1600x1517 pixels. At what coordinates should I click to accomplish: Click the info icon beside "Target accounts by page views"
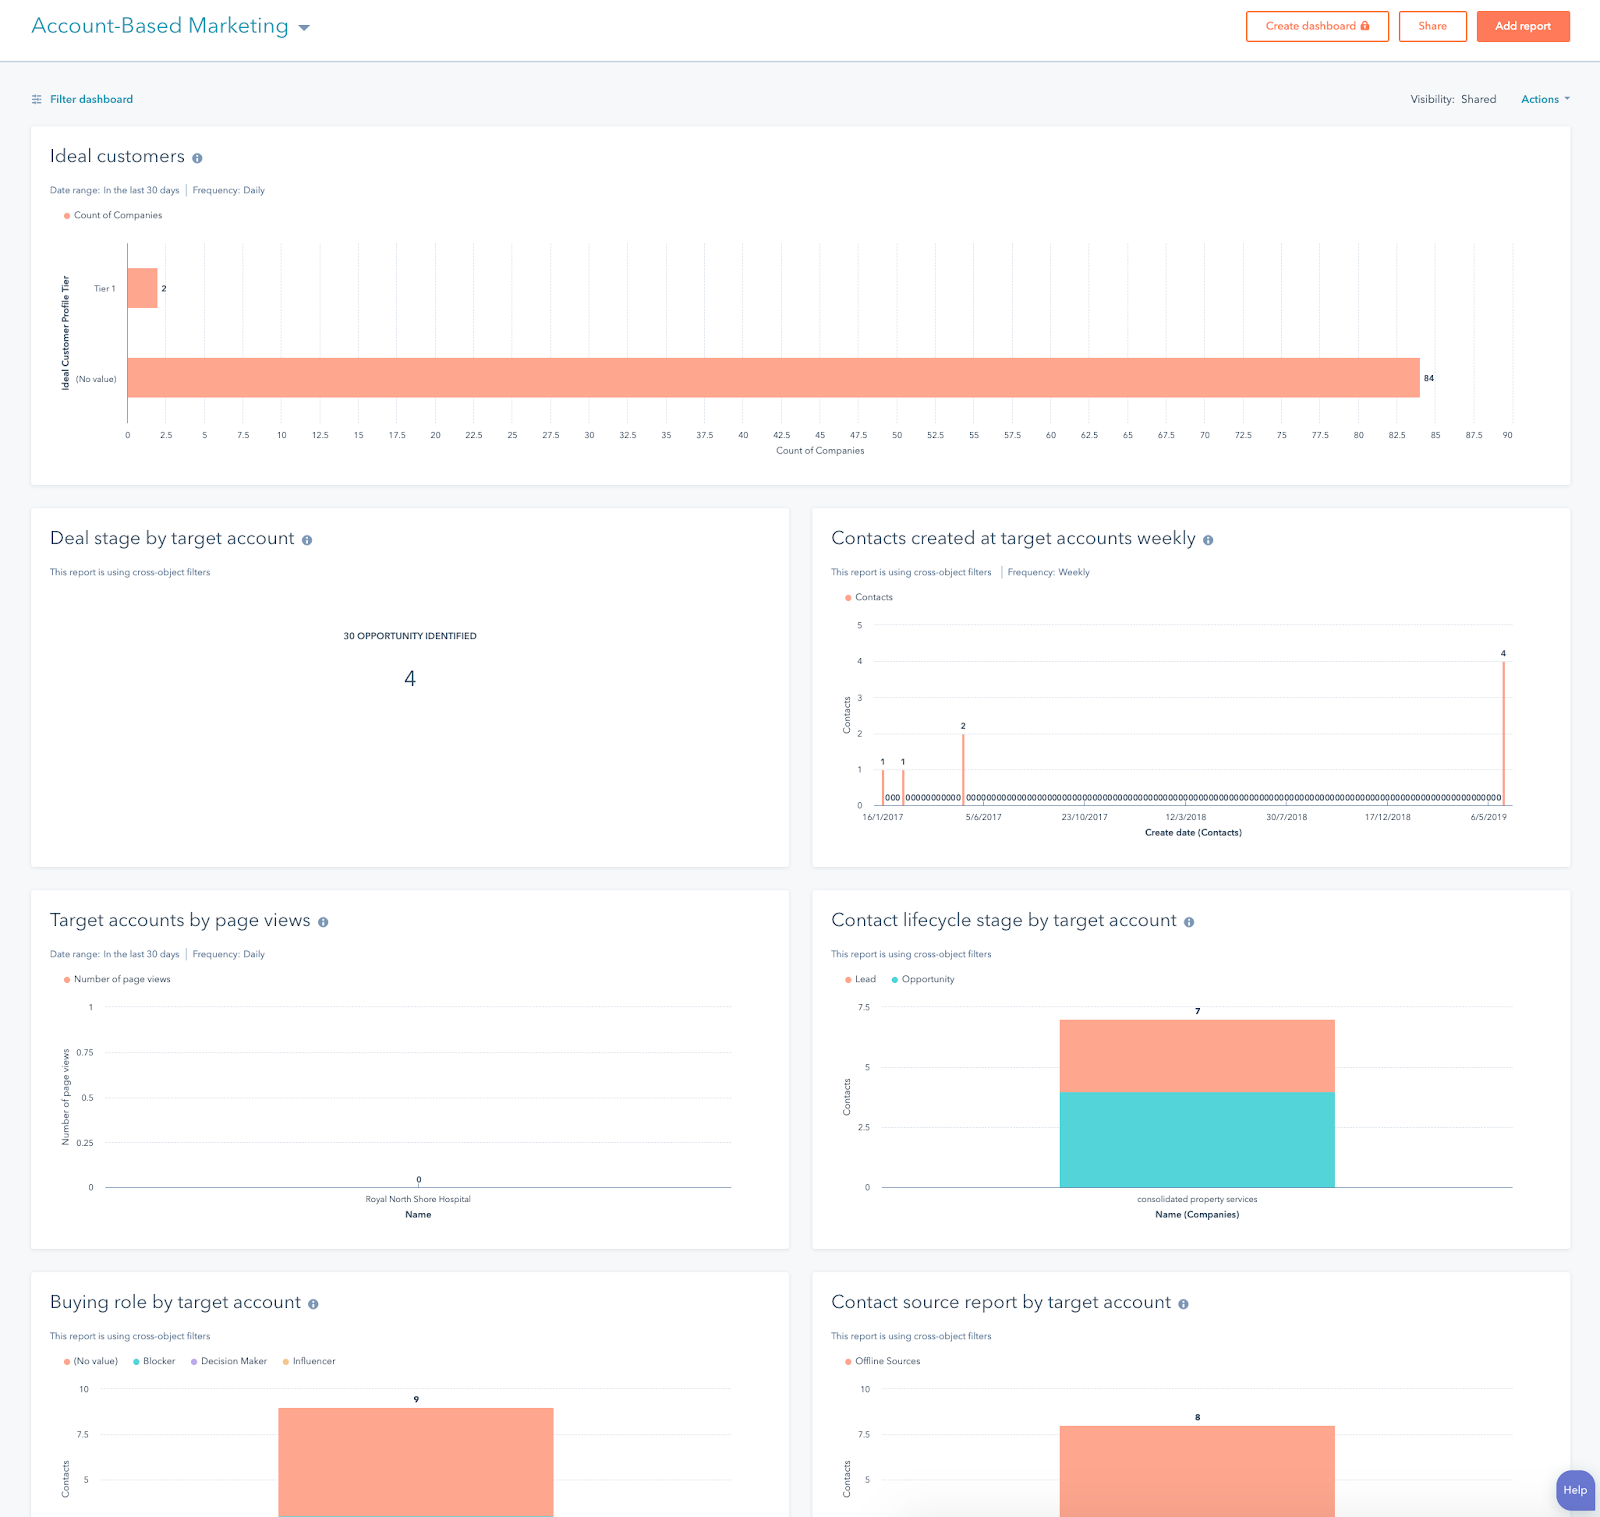point(322,921)
